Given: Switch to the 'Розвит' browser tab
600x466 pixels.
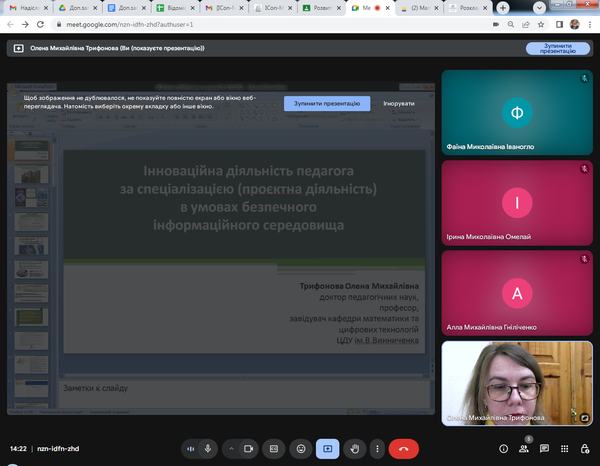Looking at the screenshot, I should [x=318, y=8].
